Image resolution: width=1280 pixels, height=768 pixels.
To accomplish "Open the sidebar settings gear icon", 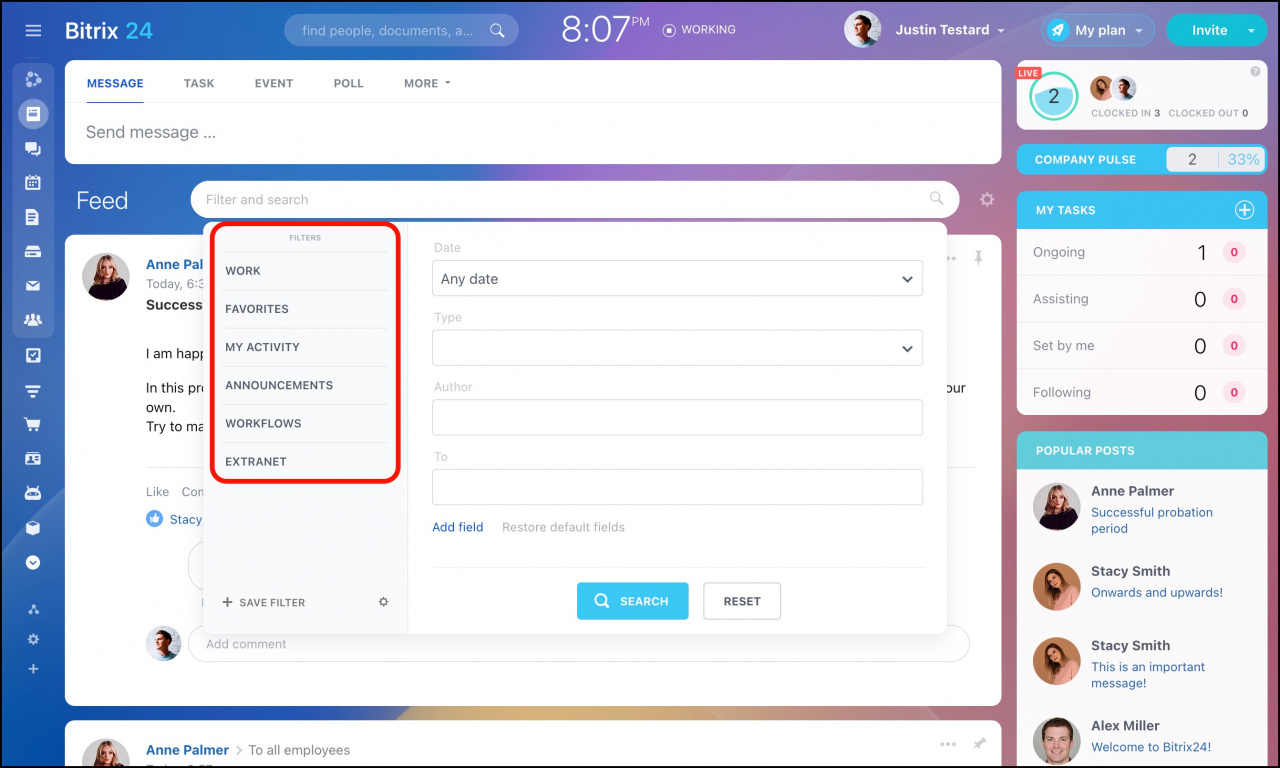I will 33,640.
